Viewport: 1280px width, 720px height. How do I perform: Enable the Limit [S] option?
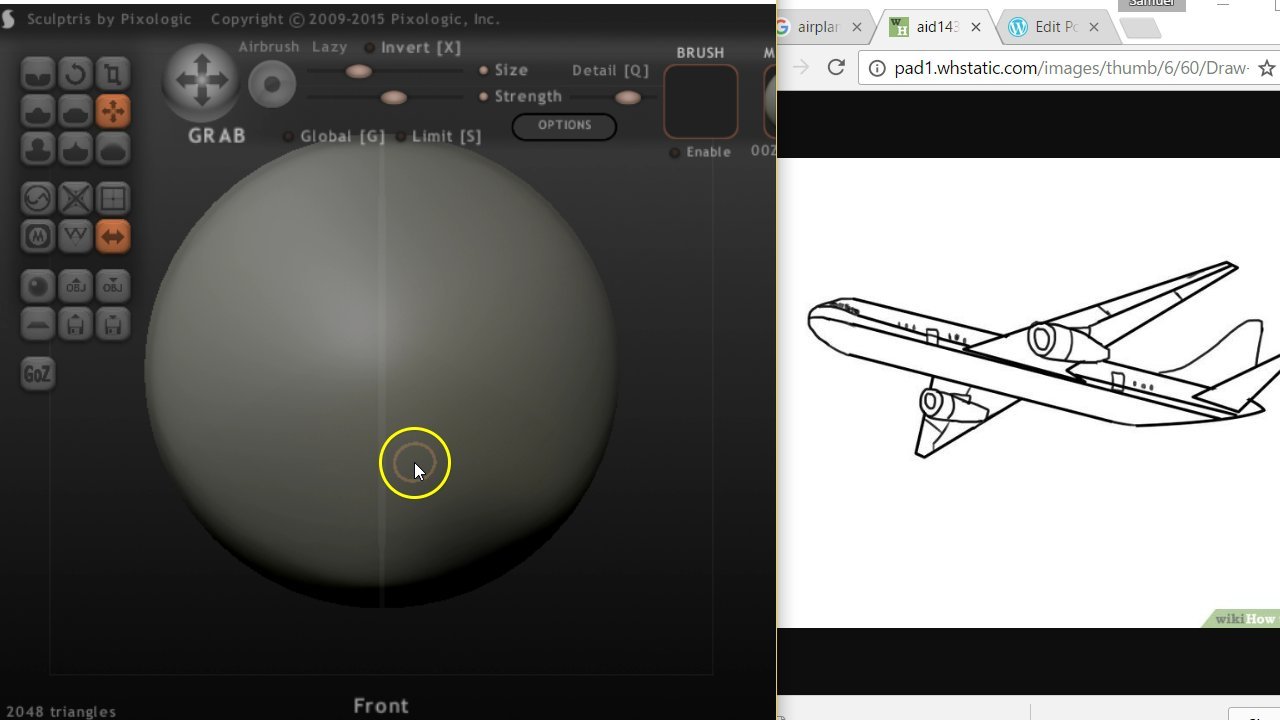click(x=401, y=135)
